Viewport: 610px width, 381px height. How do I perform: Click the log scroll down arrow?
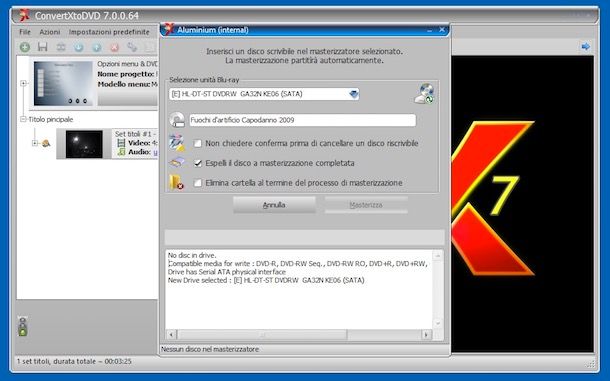pyautogui.click(x=438, y=324)
